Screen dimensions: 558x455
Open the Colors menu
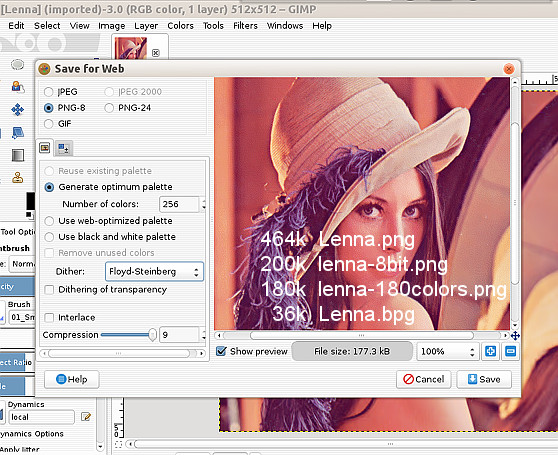point(180,26)
